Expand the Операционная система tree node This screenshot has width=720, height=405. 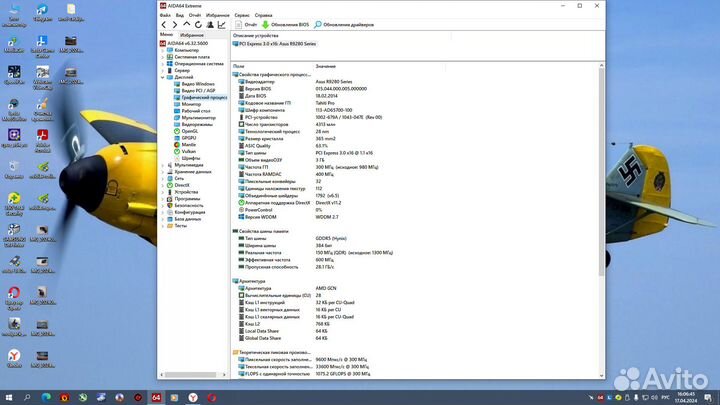[163, 64]
